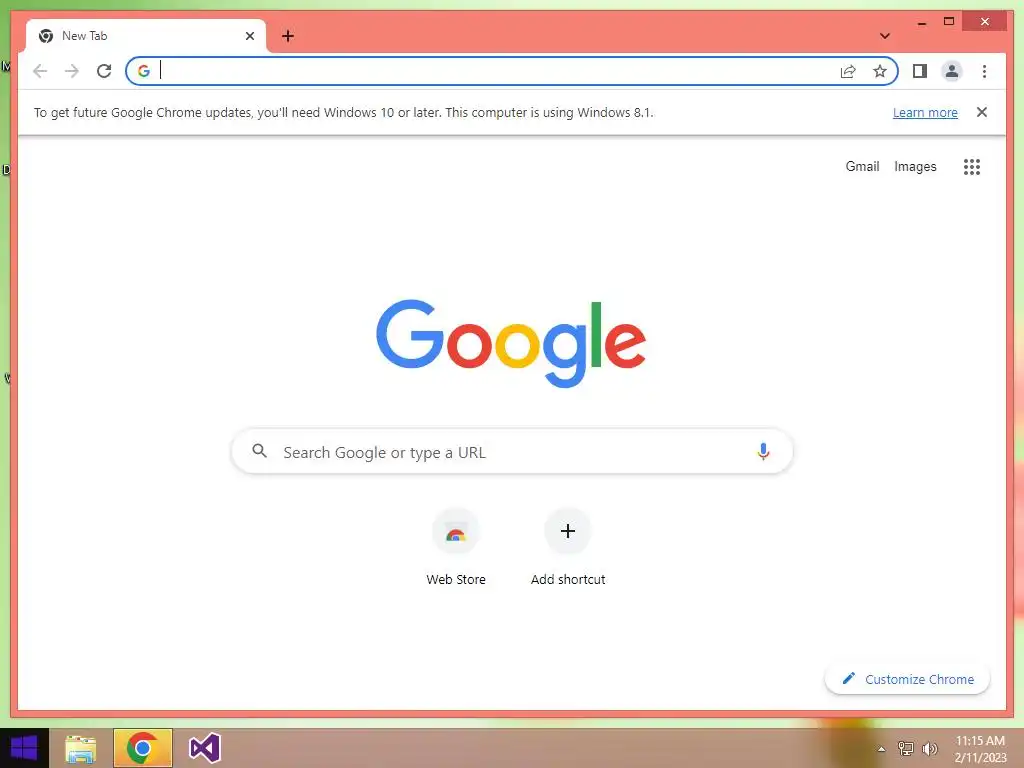This screenshot has height=768, width=1024.
Task: Open File Explorer from taskbar
Action: click(81, 748)
